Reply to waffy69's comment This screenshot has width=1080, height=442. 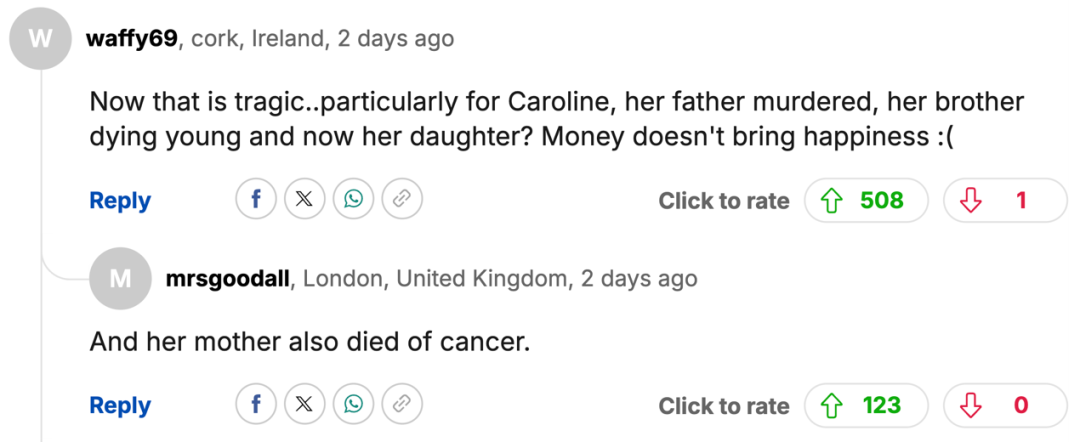(120, 200)
